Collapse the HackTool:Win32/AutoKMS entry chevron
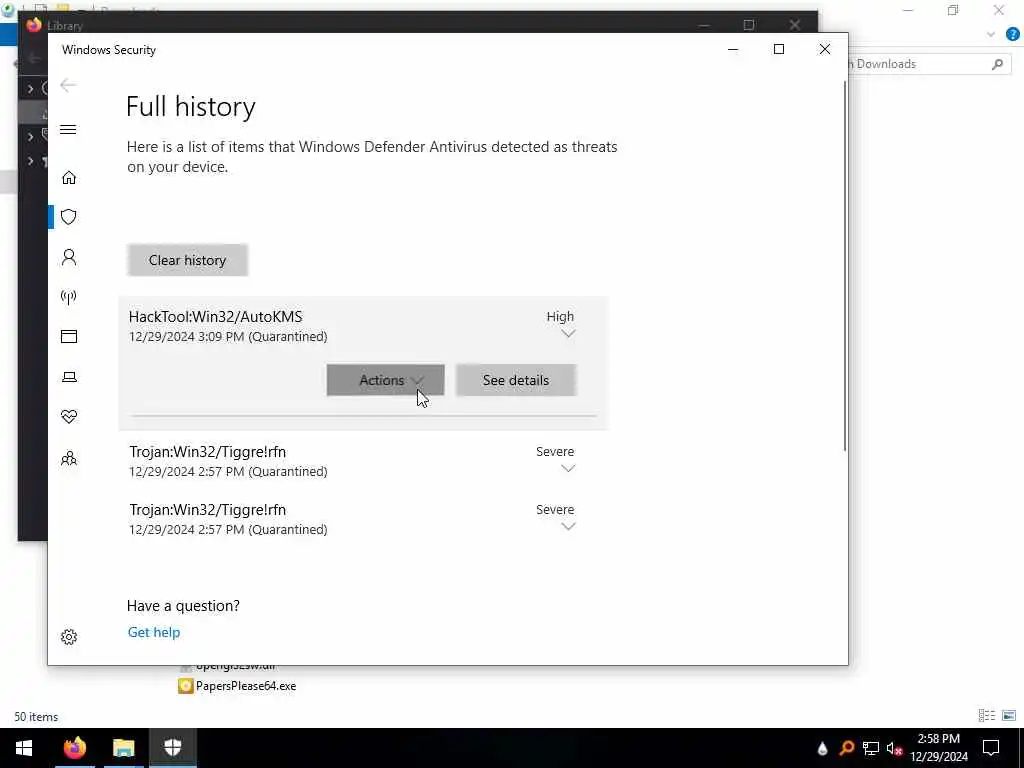The height and width of the screenshot is (768, 1024). coord(568,333)
